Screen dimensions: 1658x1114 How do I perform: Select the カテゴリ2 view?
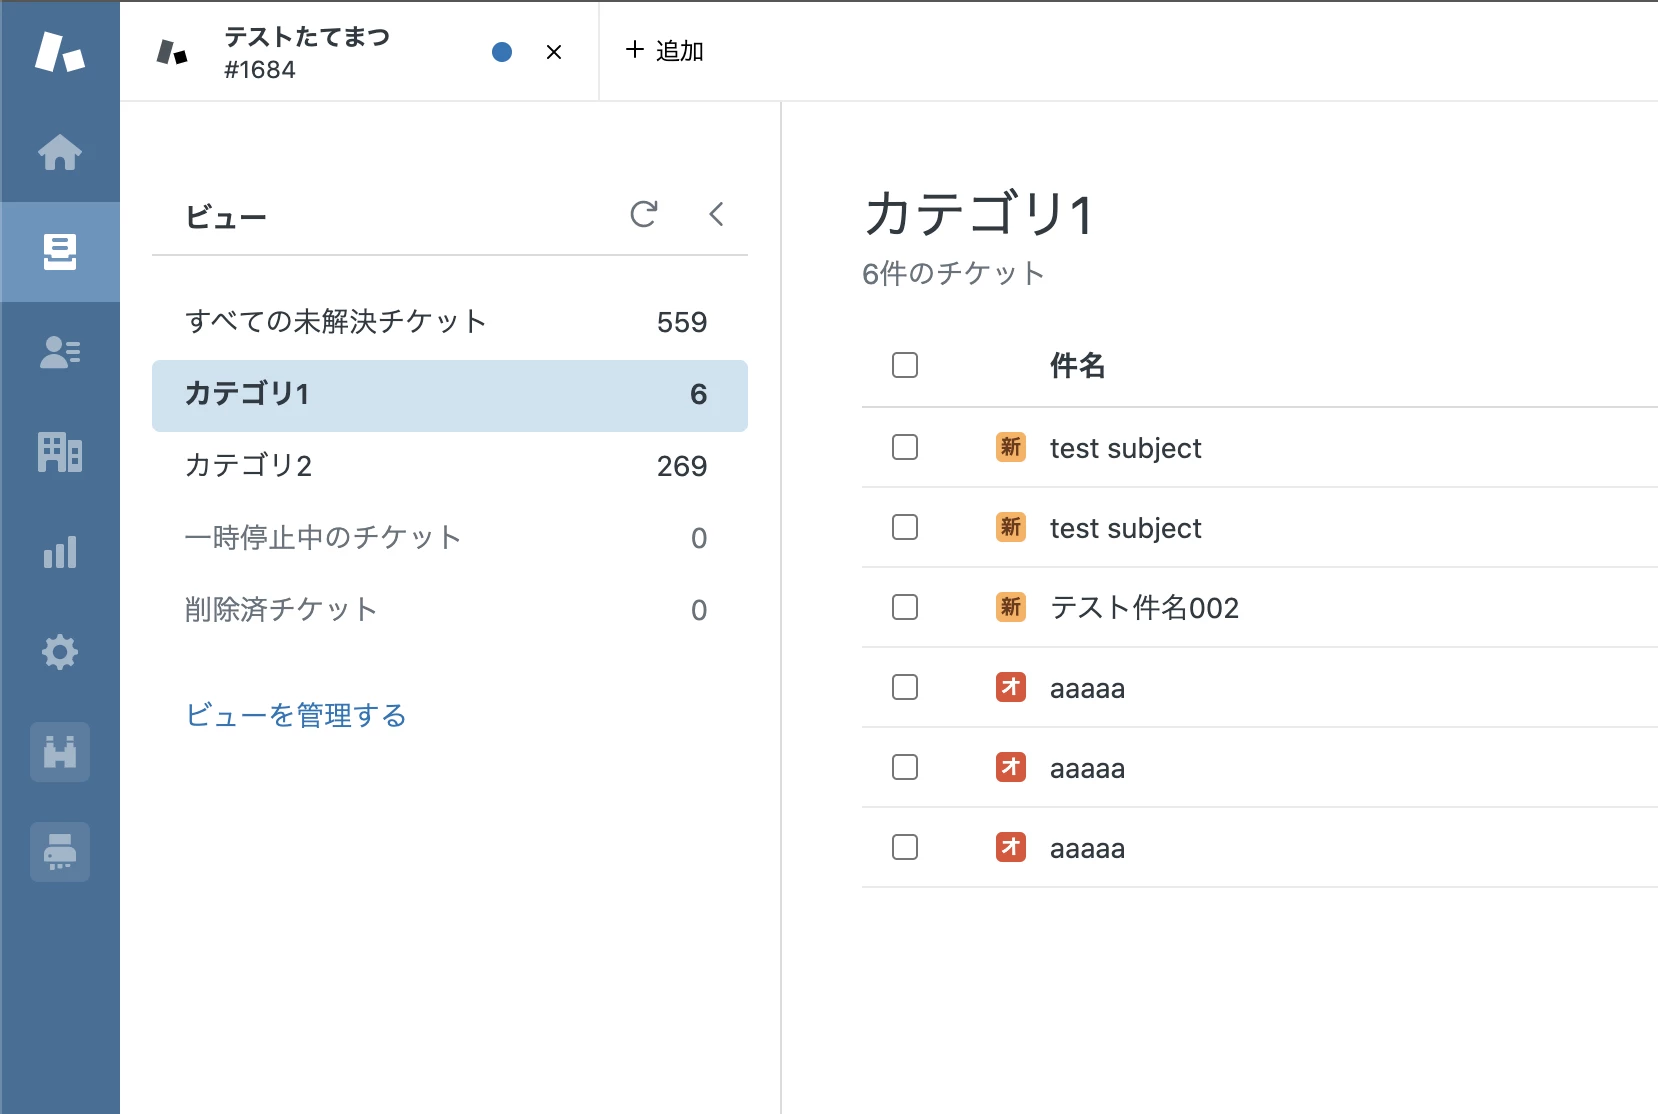pyautogui.click(x=449, y=466)
